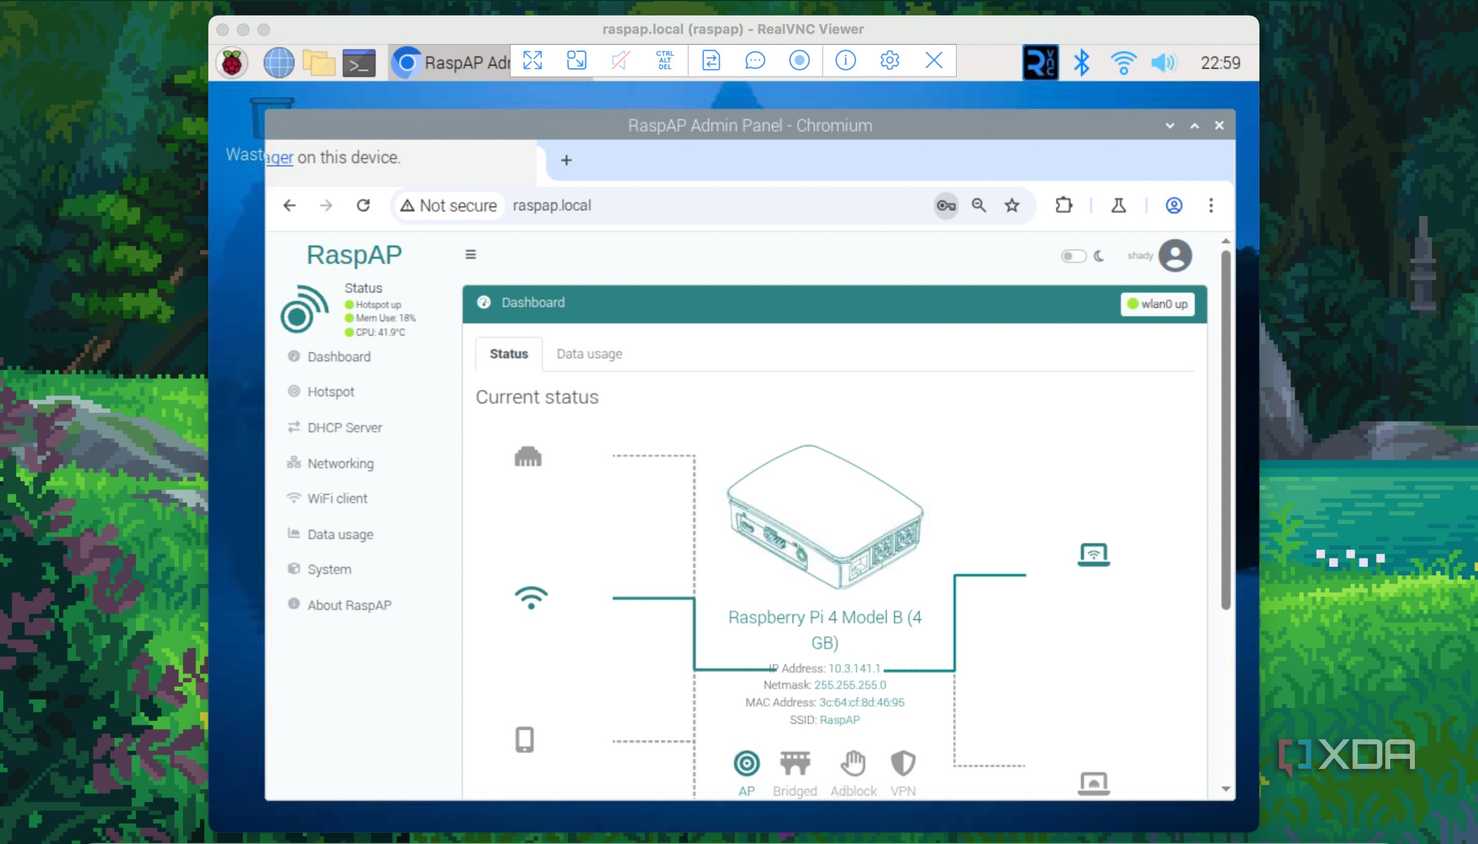Open the Chromium three-dot menu
This screenshot has height=844, width=1478.
click(x=1211, y=205)
